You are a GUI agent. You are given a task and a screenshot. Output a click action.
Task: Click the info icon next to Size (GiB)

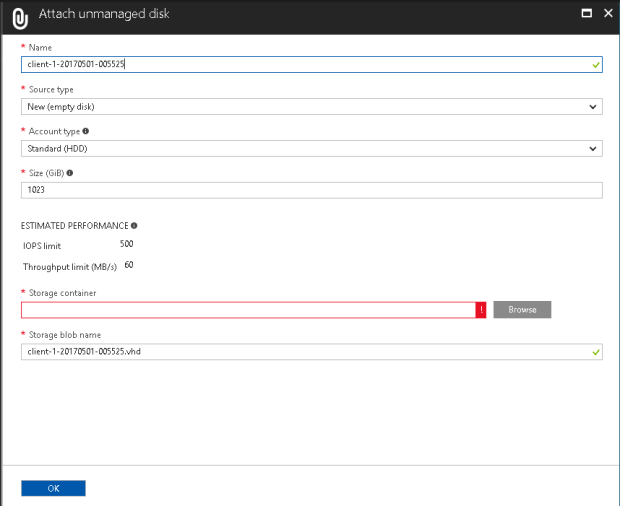pos(69,173)
